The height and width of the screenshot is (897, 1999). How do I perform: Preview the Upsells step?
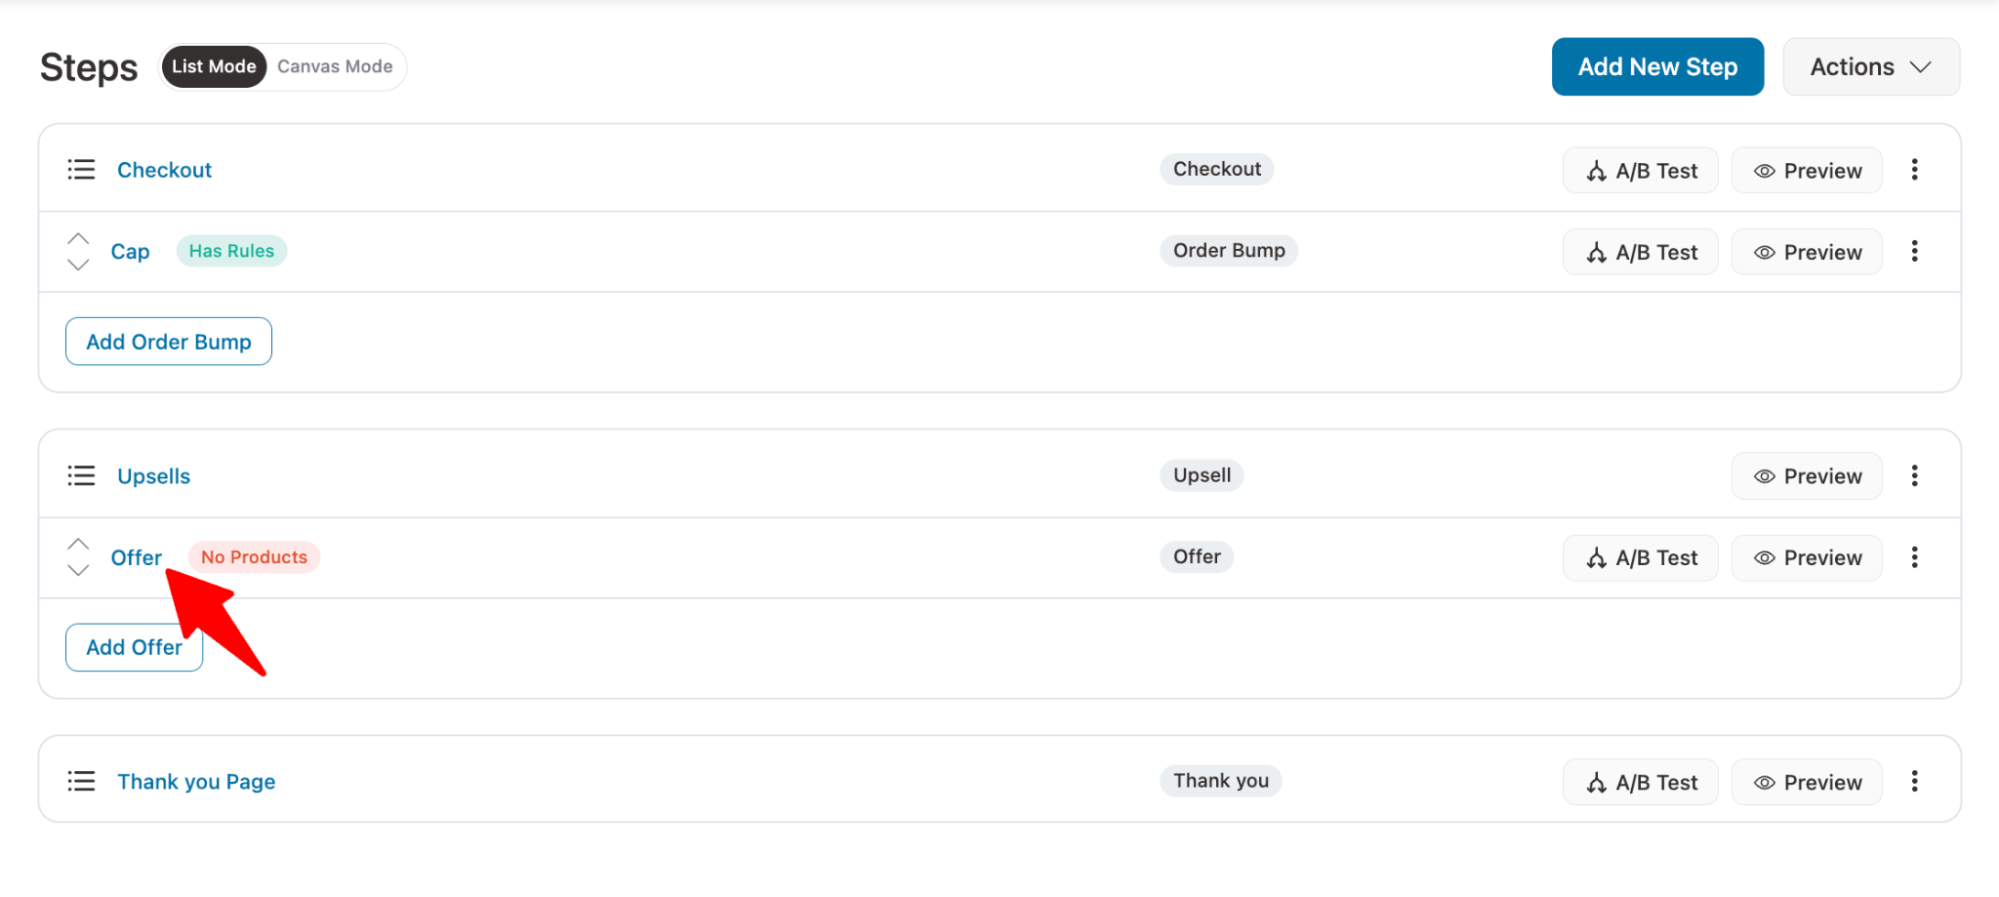click(1807, 477)
